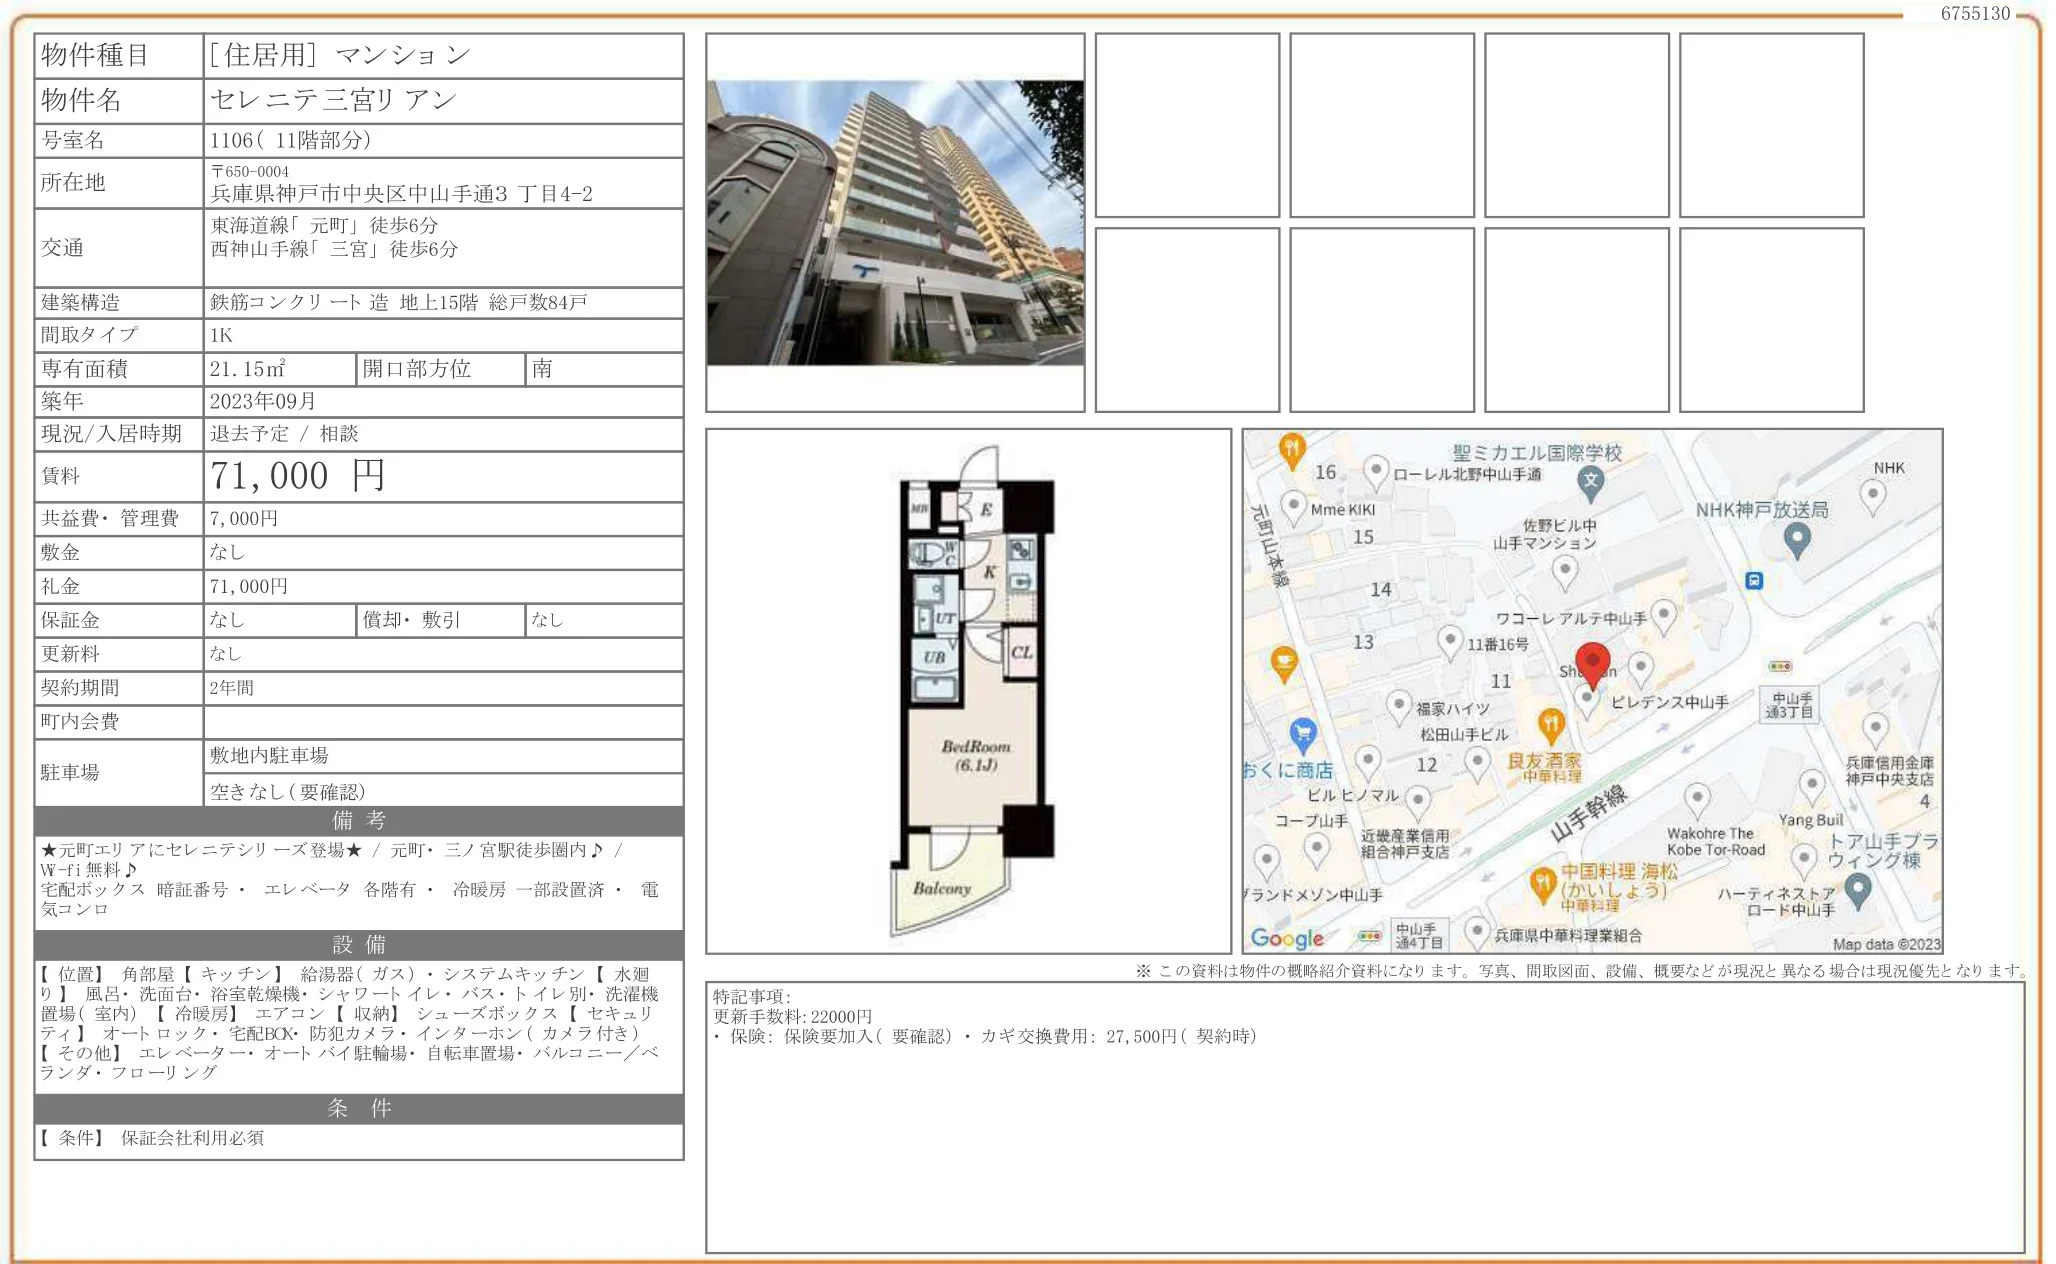
Task: Click the Google logo on the map
Action: (1286, 938)
